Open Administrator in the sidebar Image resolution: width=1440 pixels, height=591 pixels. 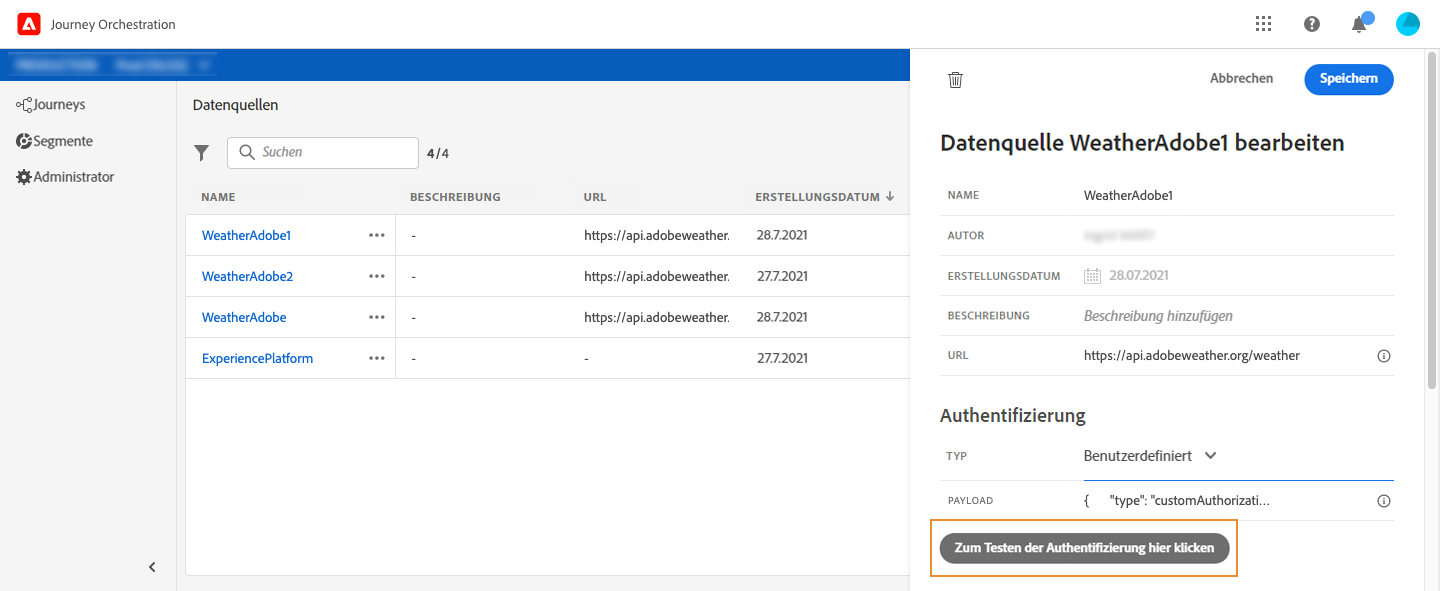65,177
